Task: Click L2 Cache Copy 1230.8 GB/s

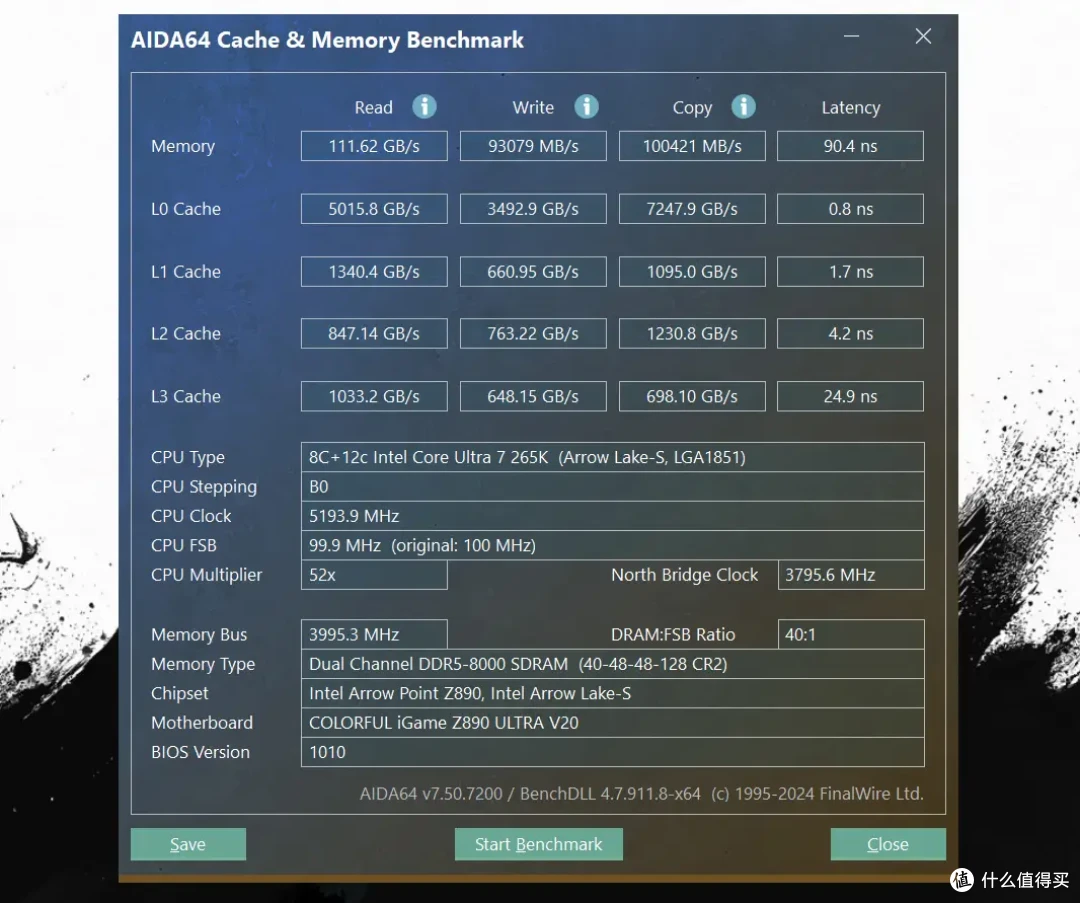Action: click(692, 333)
